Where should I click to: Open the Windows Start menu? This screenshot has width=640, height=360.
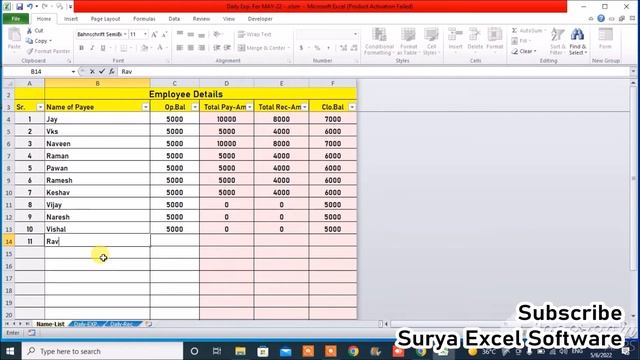(10, 351)
